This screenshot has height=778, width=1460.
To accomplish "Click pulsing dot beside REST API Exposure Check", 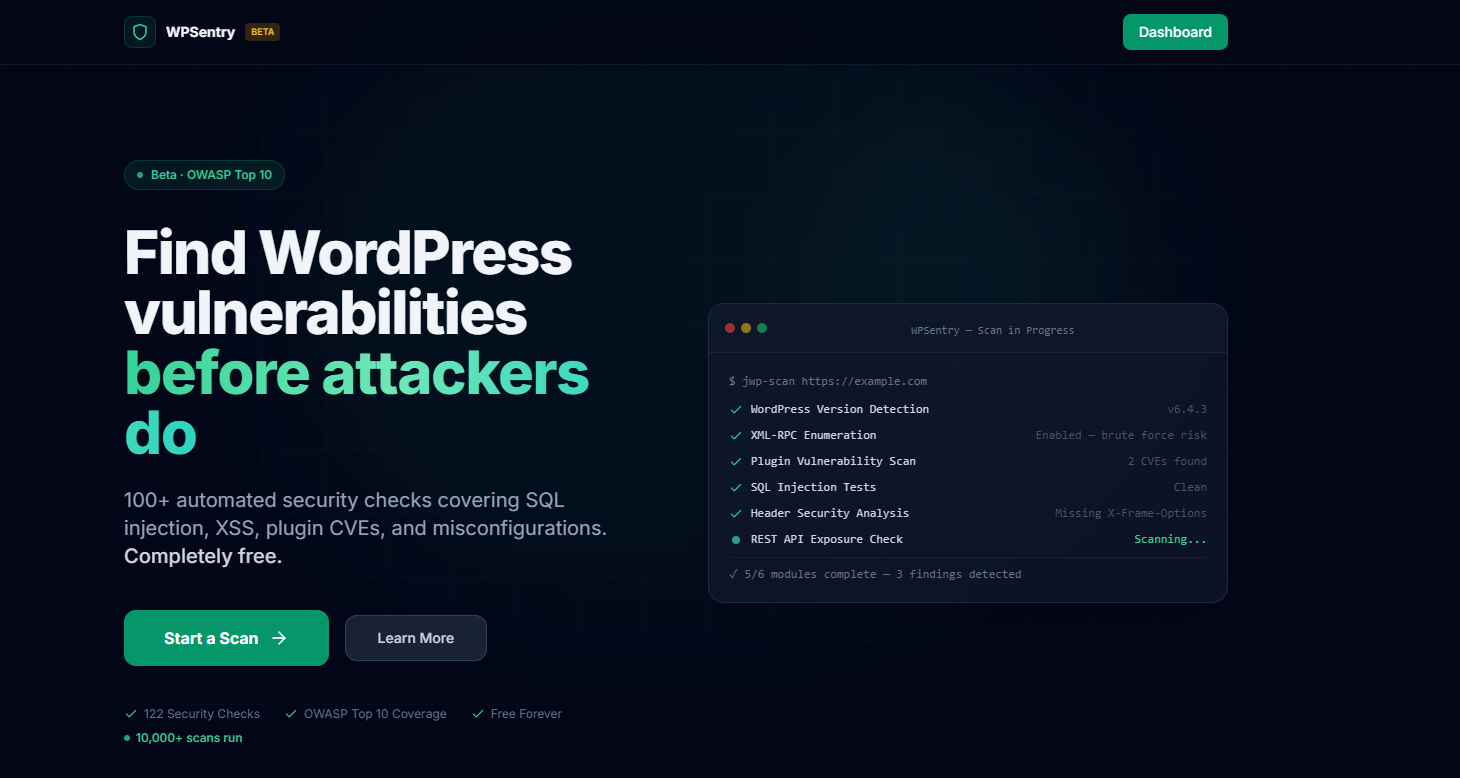I will [x=735, y=539].
